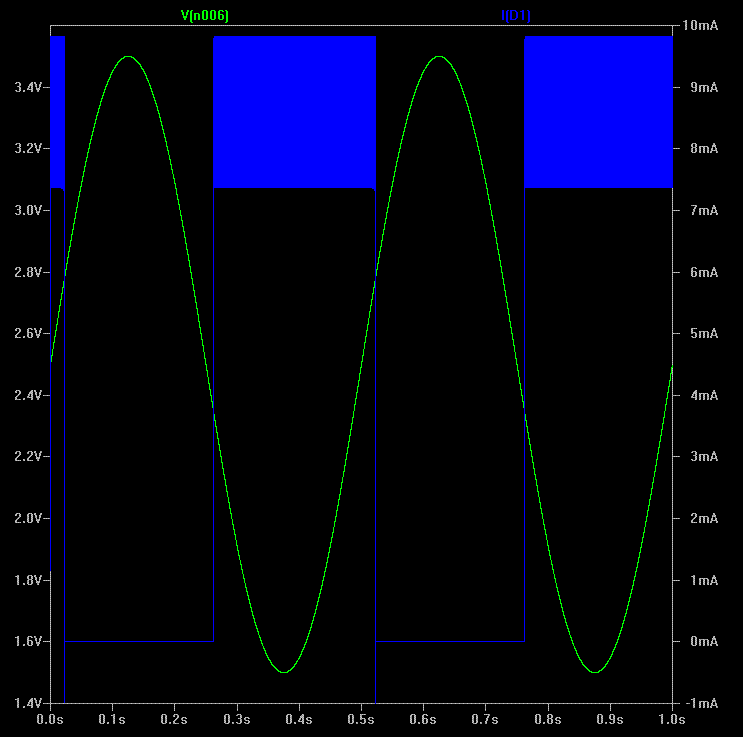Click the 0.8s time axis label

[x=548, y=719]
